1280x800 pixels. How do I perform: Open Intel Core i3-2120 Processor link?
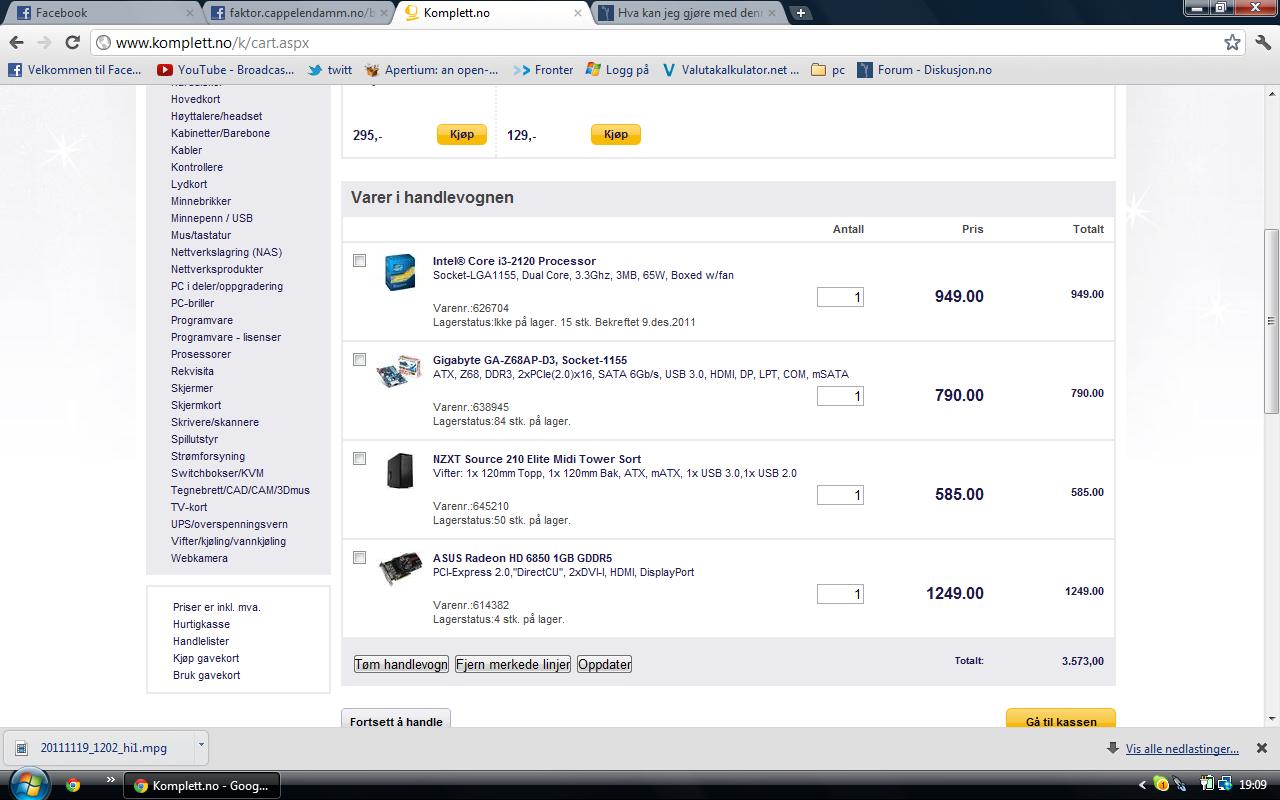point(514,261)
